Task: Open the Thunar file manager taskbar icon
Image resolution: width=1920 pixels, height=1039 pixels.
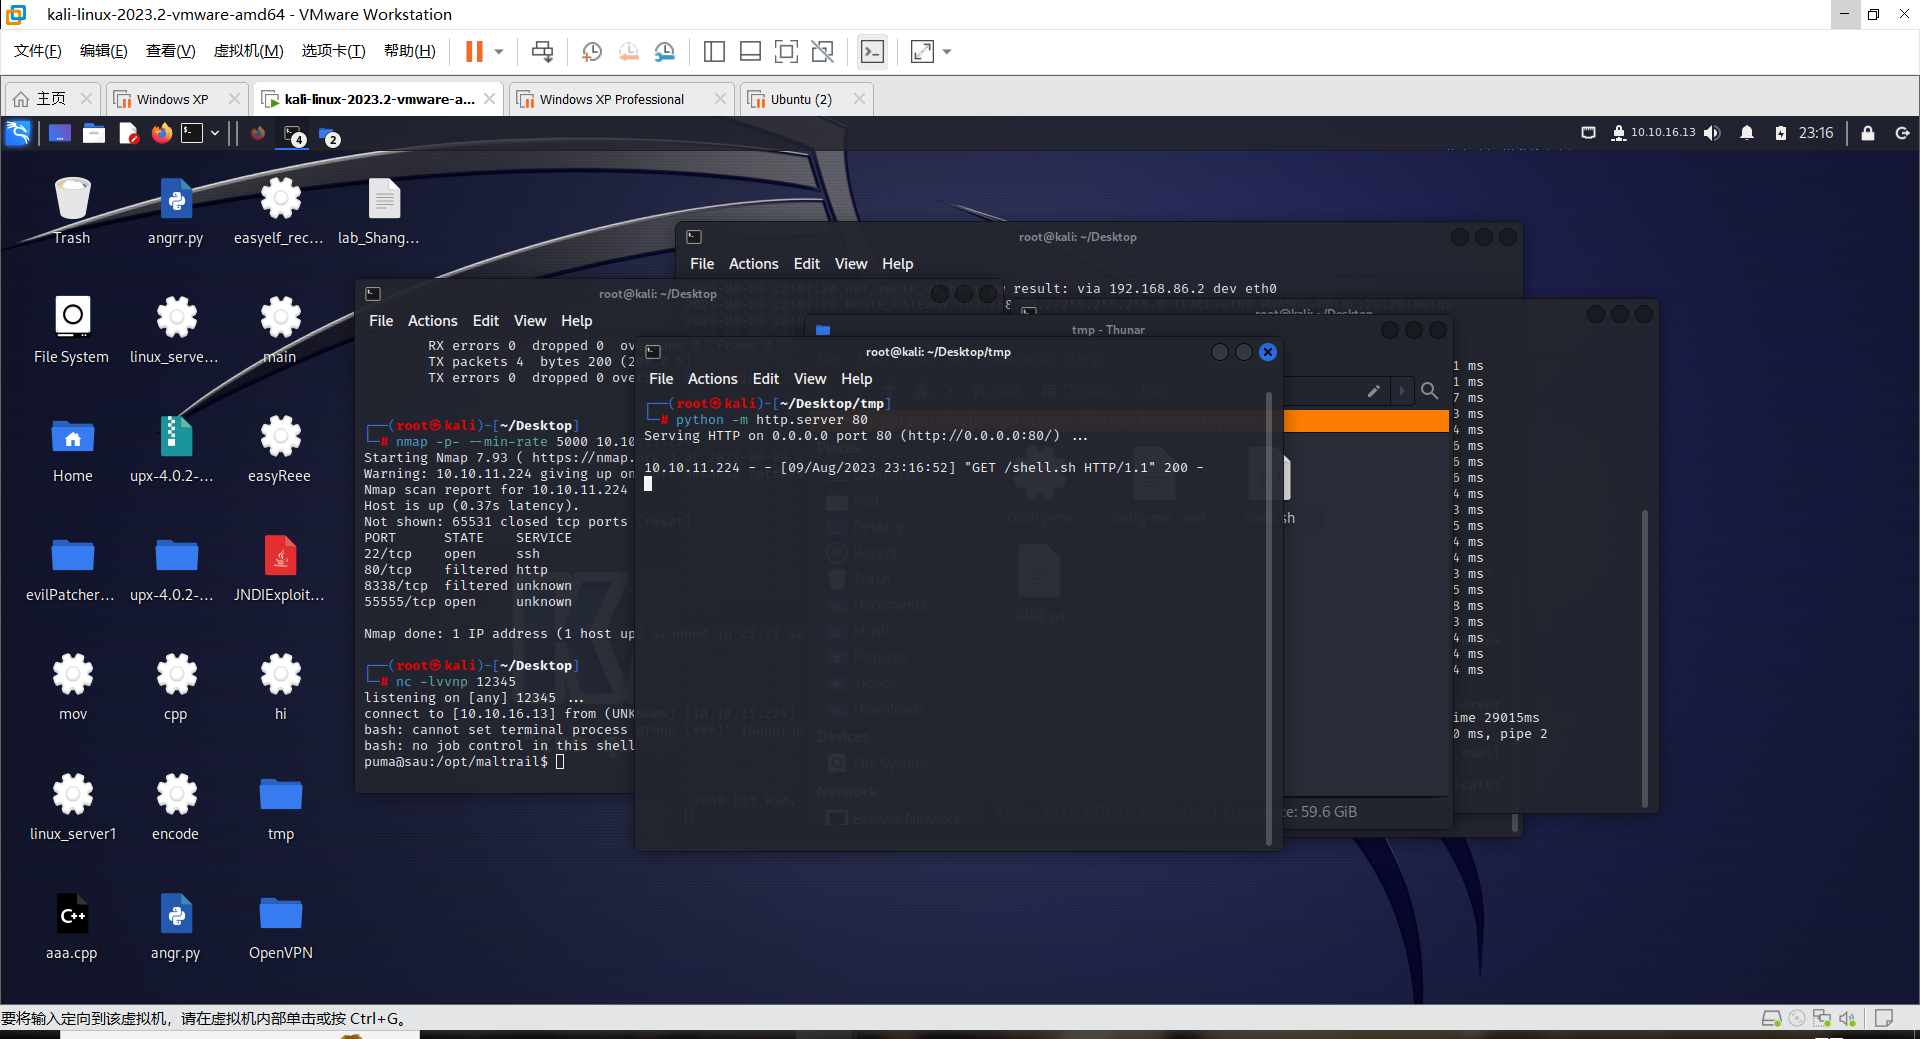Action: click(93, 133)
